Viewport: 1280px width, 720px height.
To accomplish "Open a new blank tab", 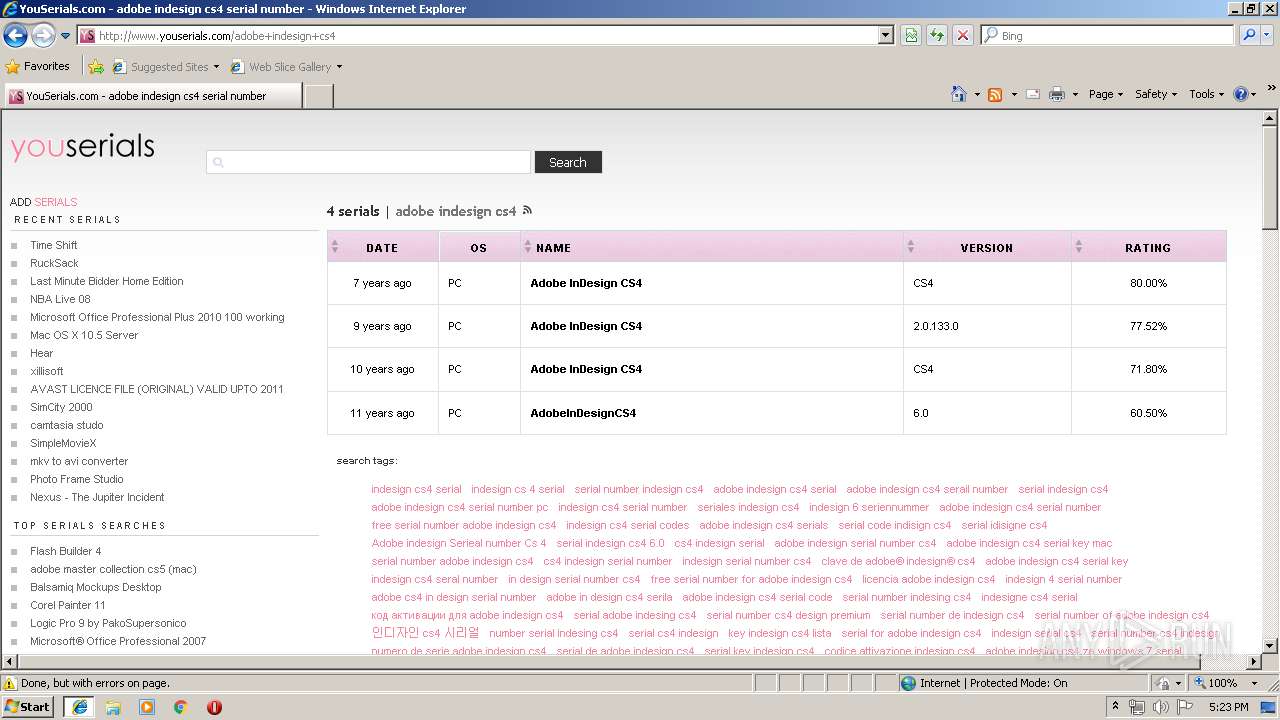I will (x=318, y=96).
